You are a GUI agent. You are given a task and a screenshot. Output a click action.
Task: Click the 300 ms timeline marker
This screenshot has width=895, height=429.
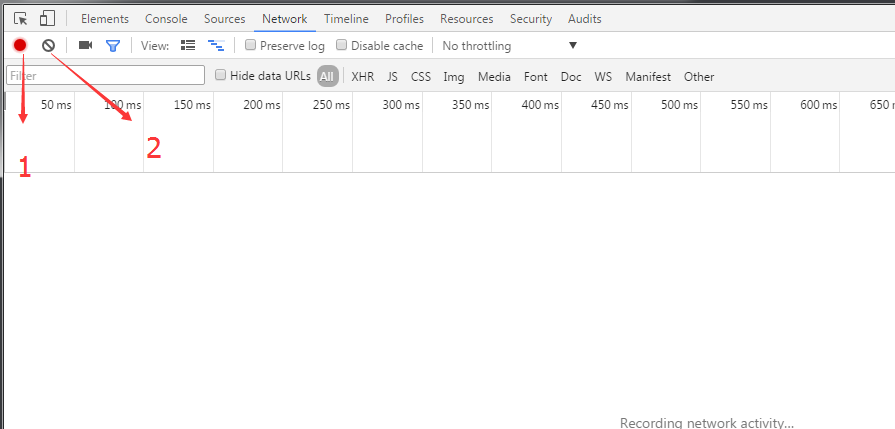tap(400, 105)
